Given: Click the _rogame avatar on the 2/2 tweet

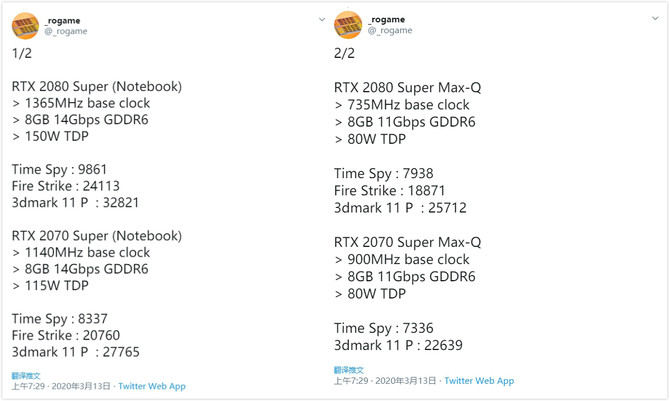Looking at the screenshot, I should [348, 24].
